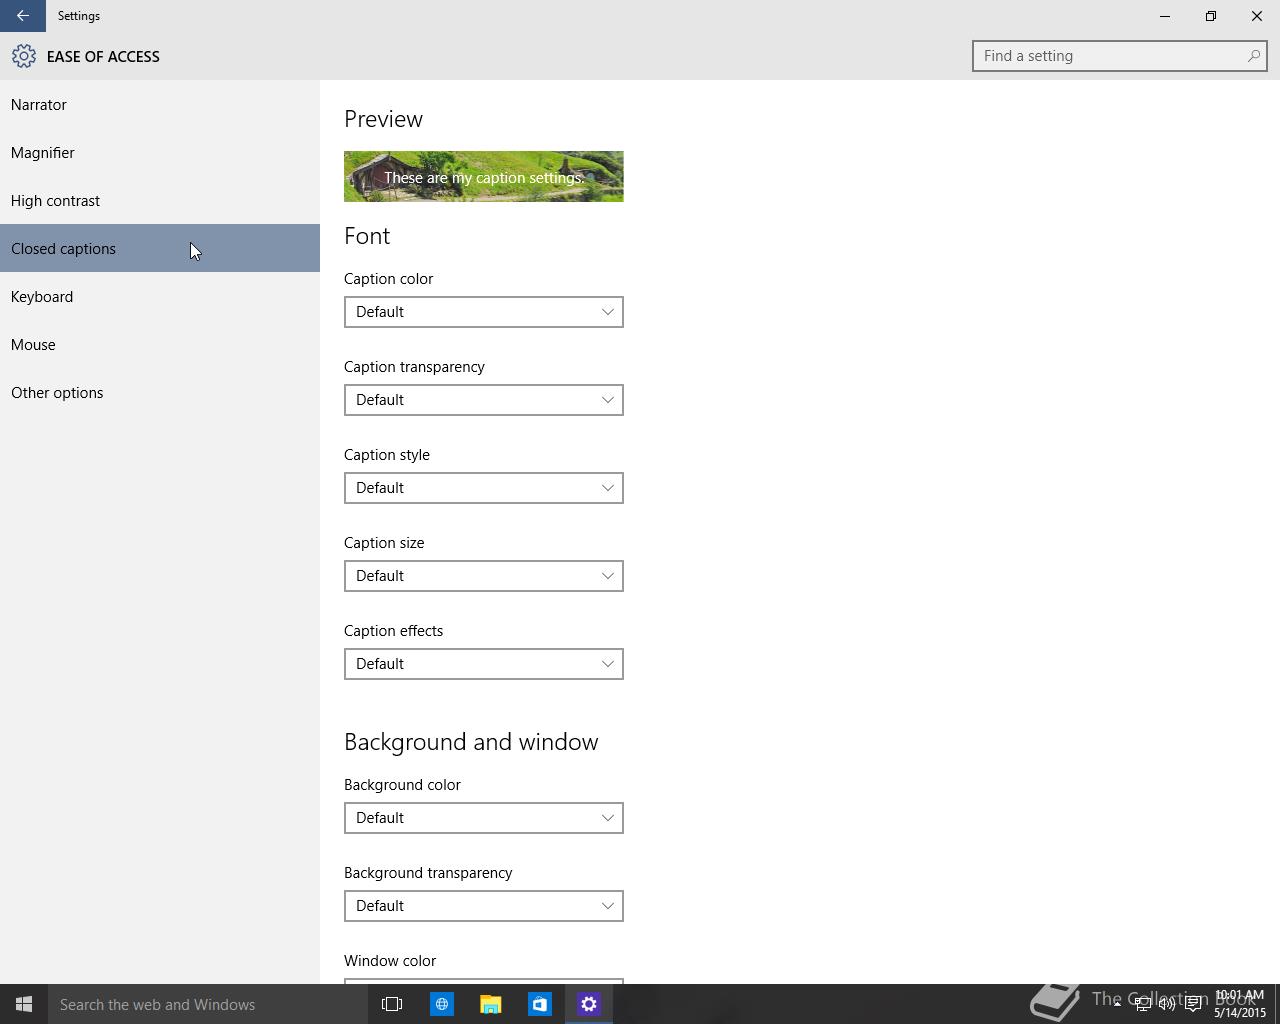Open the Action Center notifications icon

[1193, 1004]
